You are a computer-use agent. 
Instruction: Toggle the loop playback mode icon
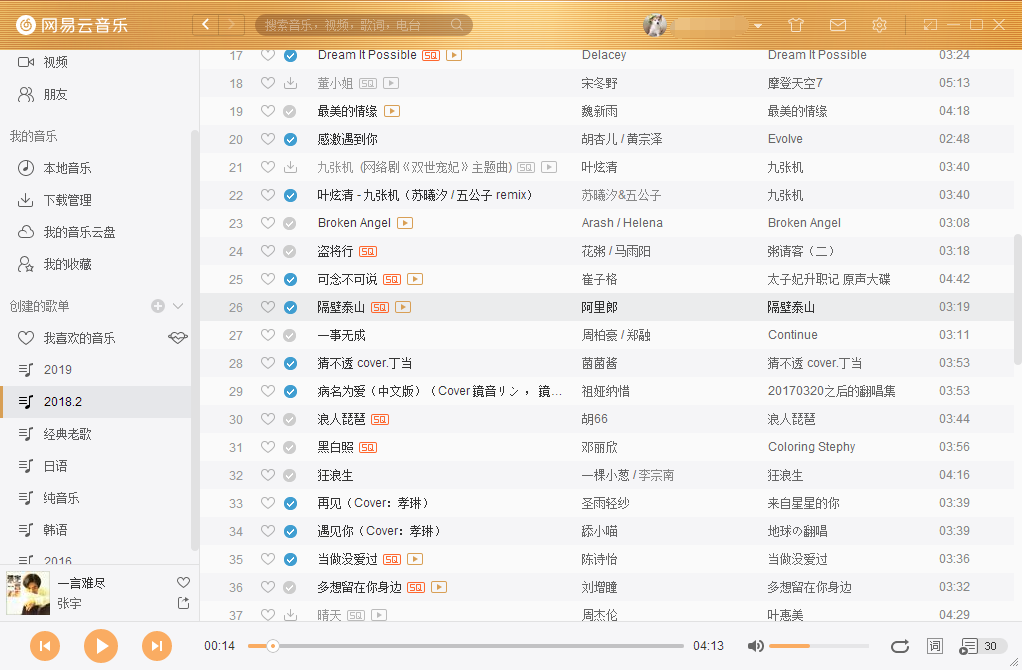pos(900,646)
